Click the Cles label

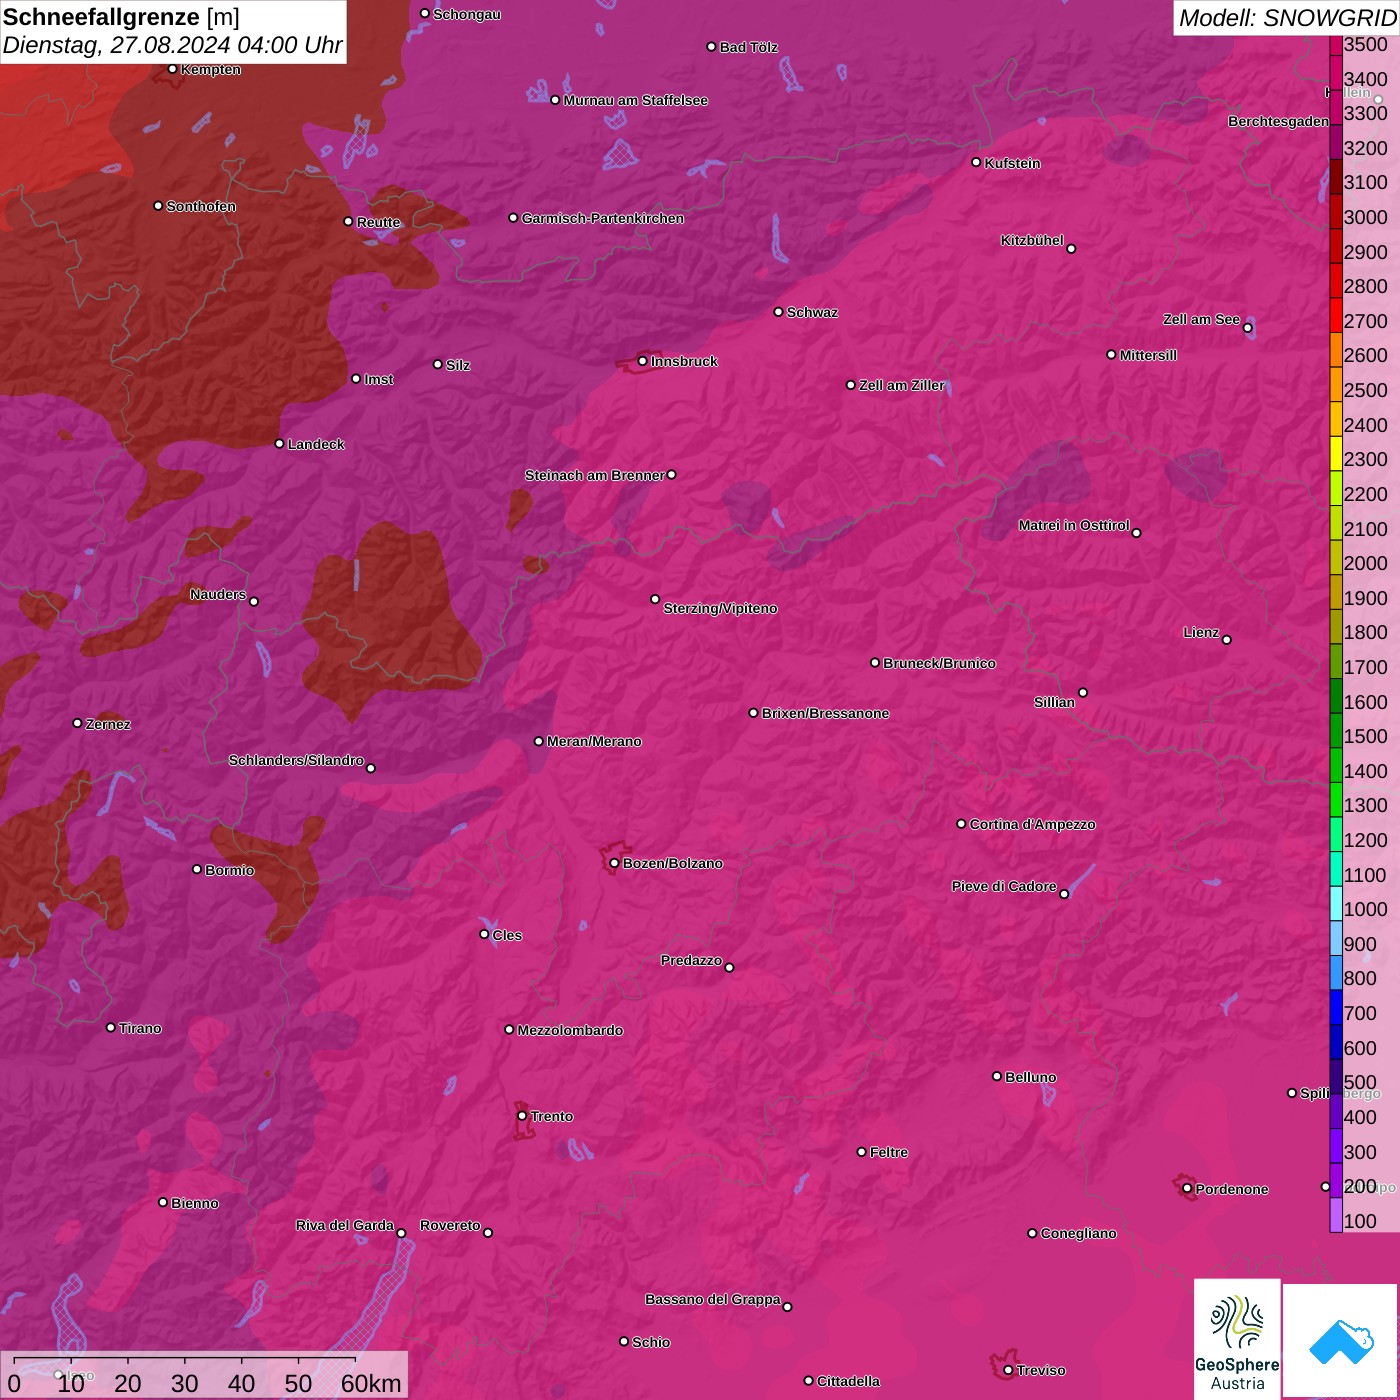507,935
